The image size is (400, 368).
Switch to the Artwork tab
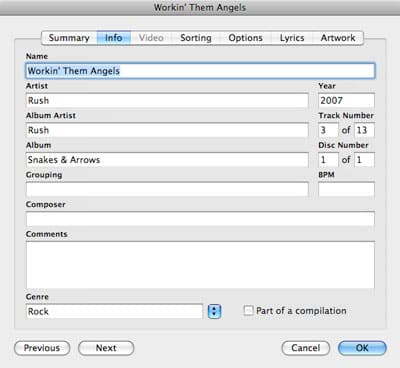[338, 38]
